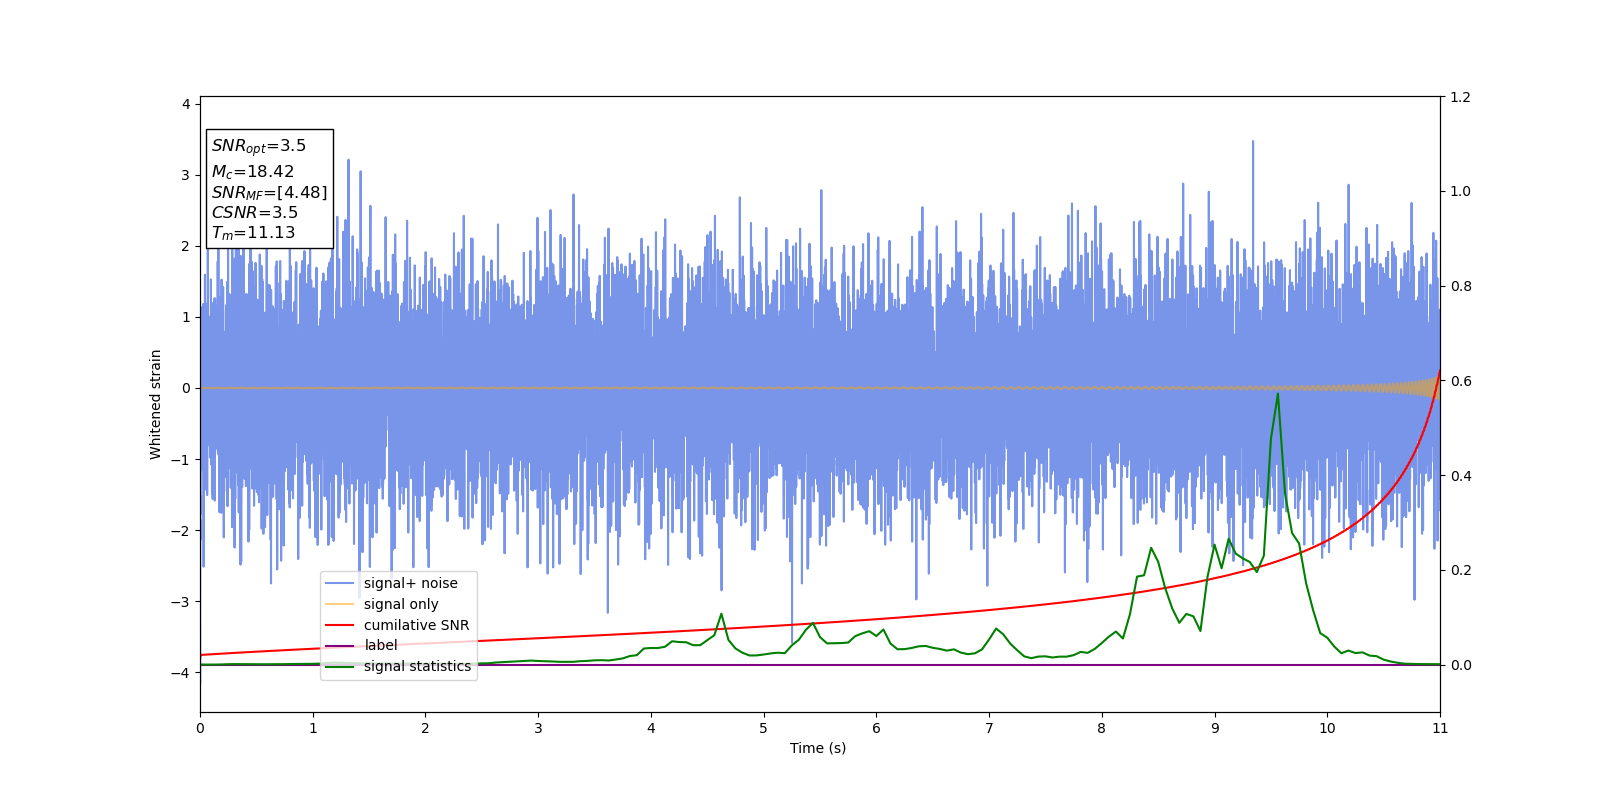Click the left axis tick label −4

tap(180, 673)
